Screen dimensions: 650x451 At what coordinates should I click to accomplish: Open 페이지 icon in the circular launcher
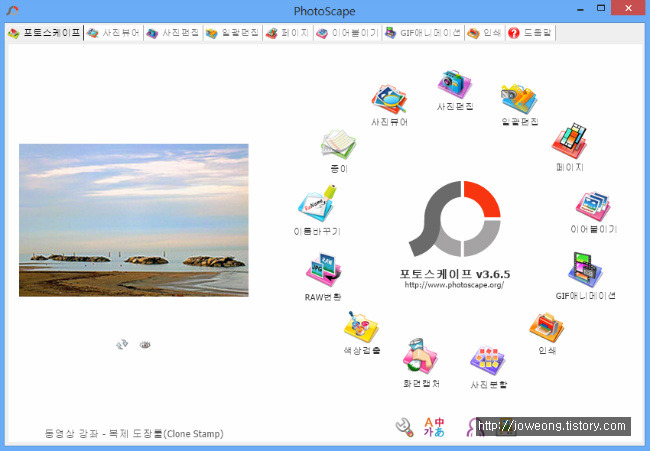click(x=569, y=141)
